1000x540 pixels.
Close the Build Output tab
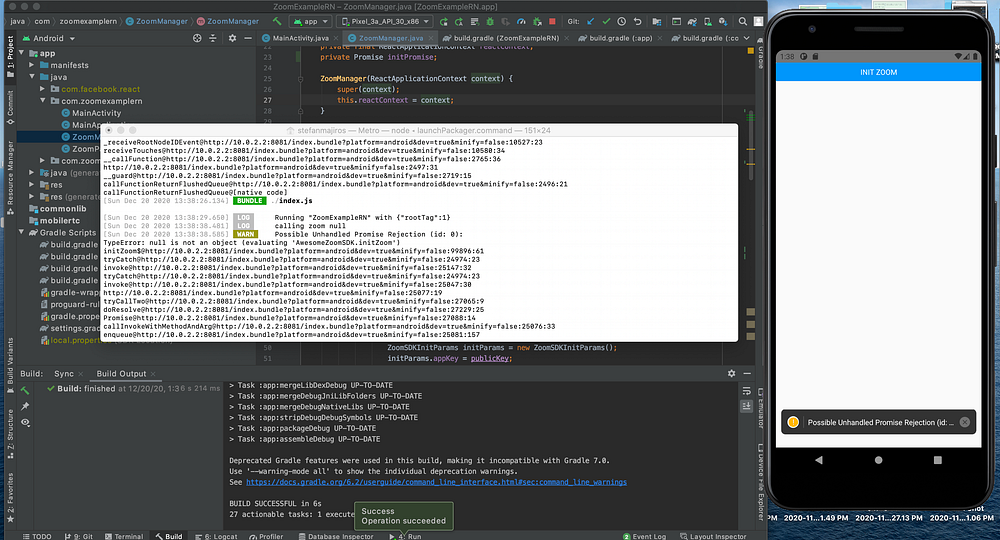[x=154, y=374]
